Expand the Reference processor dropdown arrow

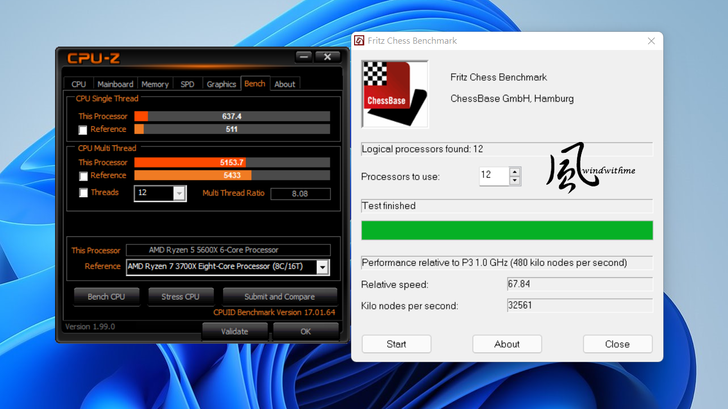(323, 267)
